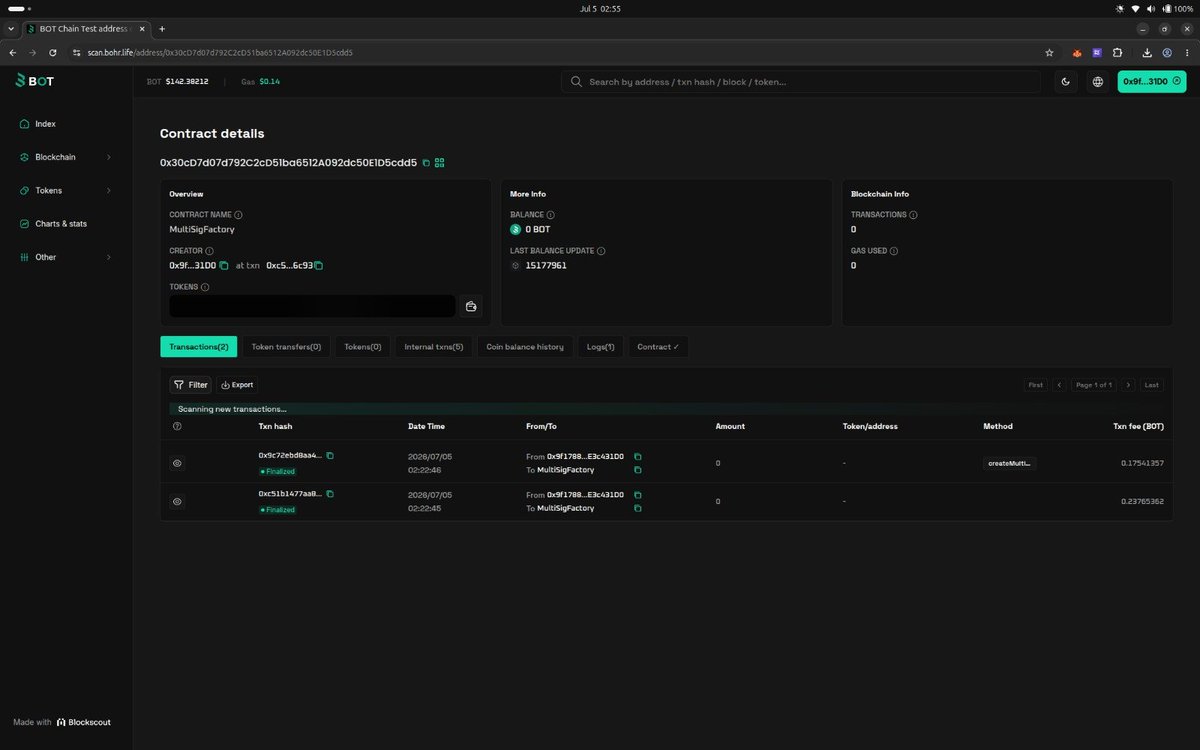Open the Filter button

[190, 385]
